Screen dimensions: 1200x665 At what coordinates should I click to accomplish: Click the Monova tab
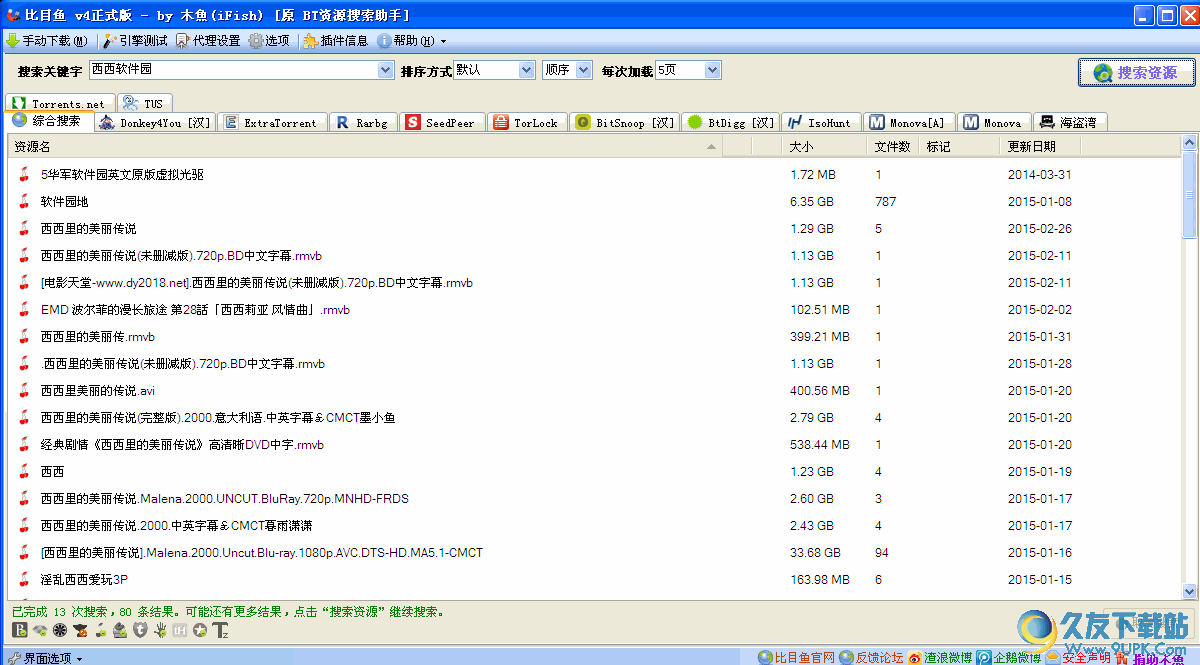pyautogui.click(x=994, y=122)
